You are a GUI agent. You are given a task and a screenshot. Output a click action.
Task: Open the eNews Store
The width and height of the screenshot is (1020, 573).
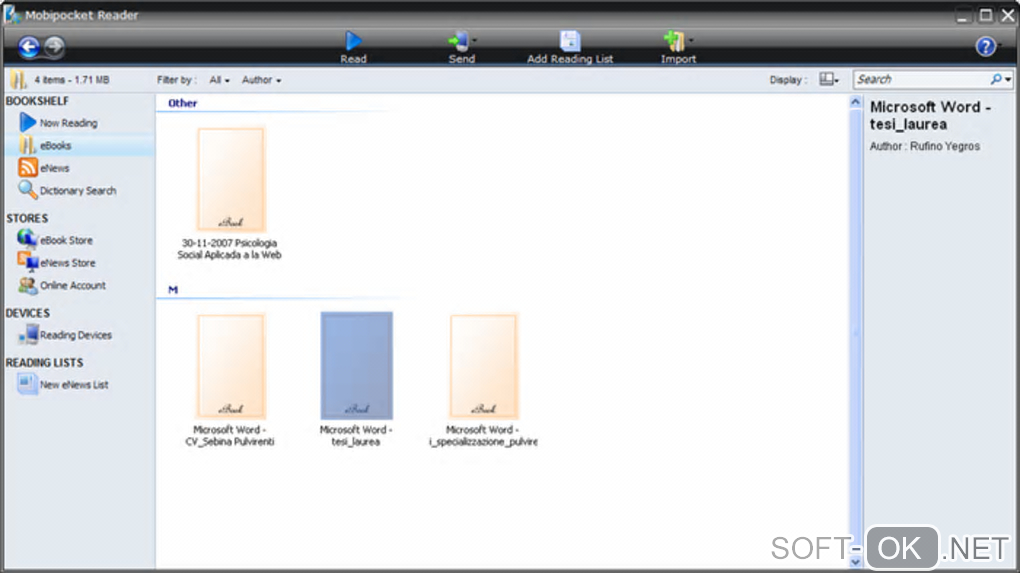click(57, 263)
